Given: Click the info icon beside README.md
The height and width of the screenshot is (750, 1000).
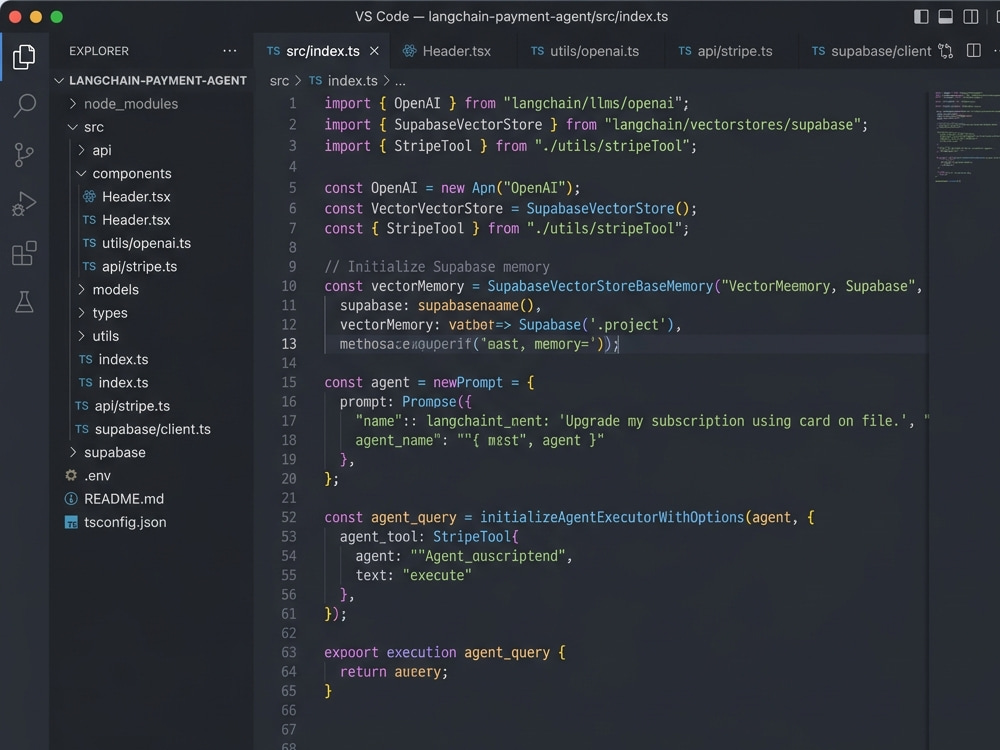Looking at the screenshot, I should pyautogui.click(x=71, y=499).
